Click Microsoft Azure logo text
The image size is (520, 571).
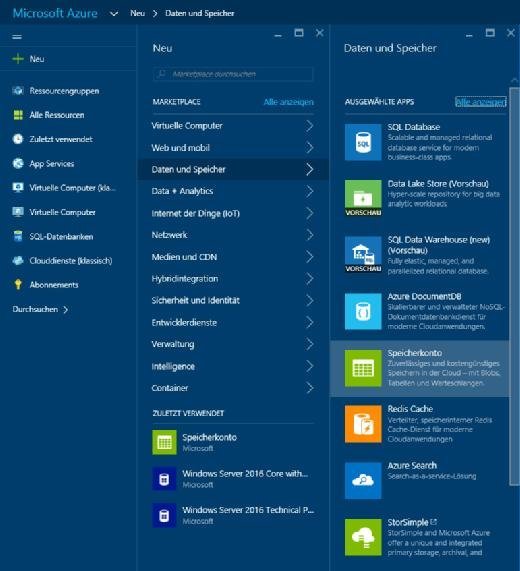[55, 13]
